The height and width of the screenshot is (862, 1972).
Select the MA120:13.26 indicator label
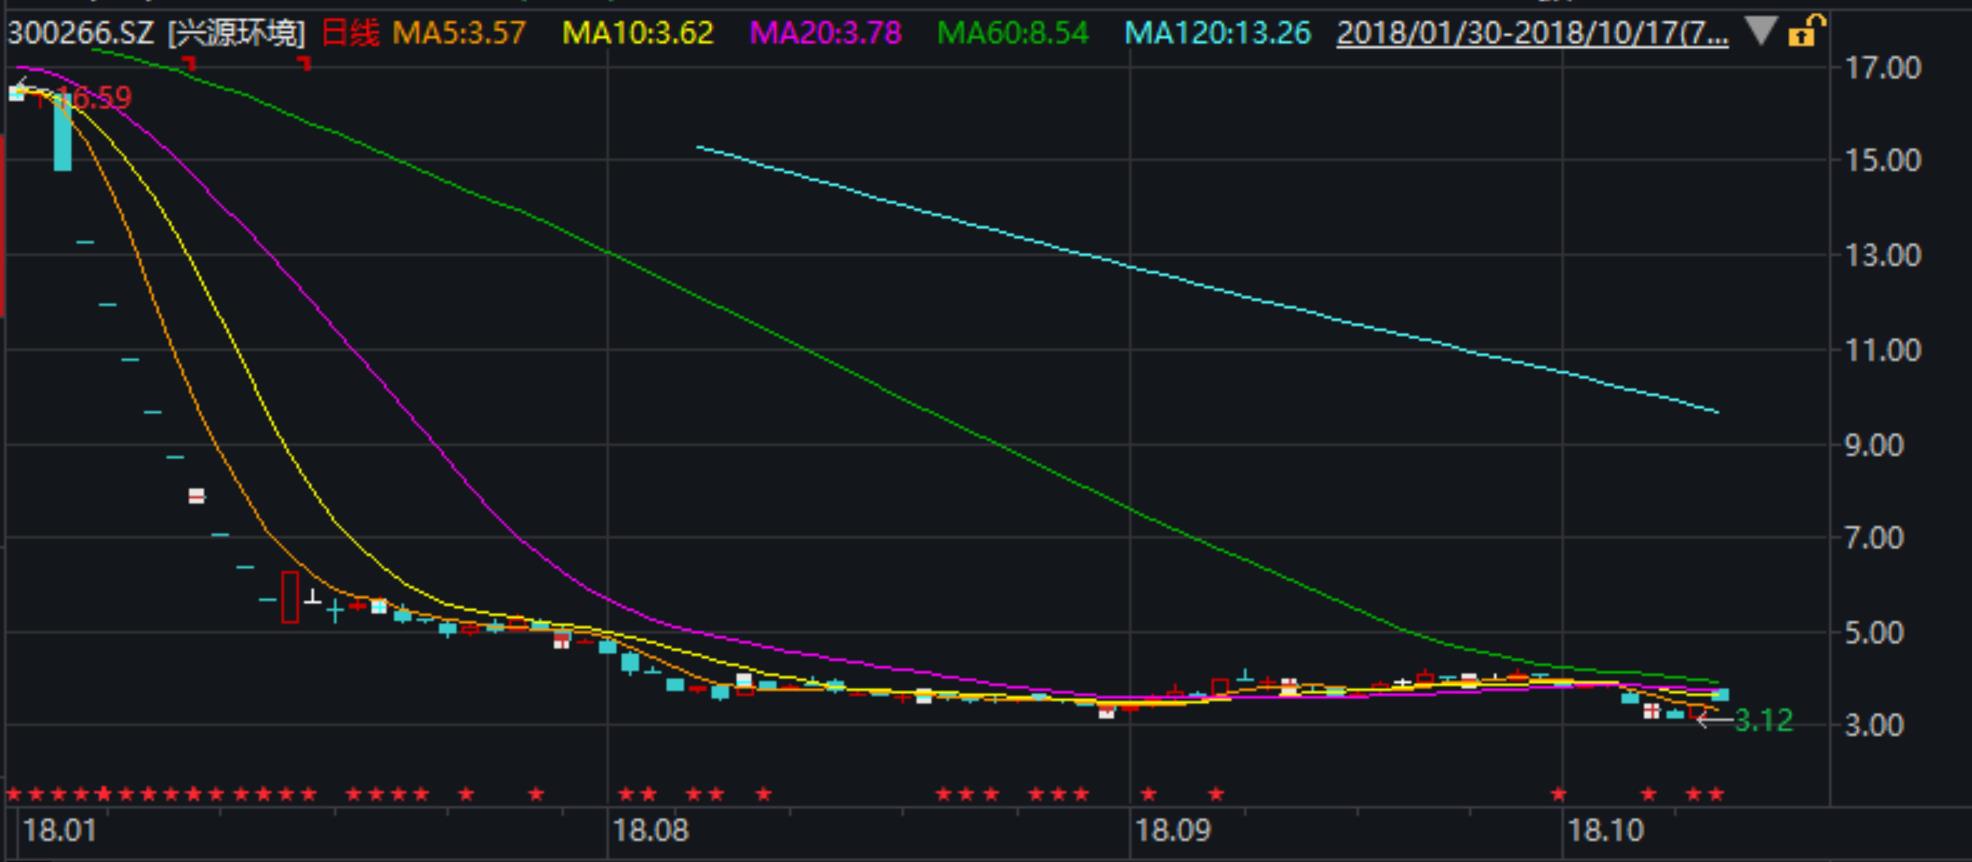click(x=1218, y=33)
